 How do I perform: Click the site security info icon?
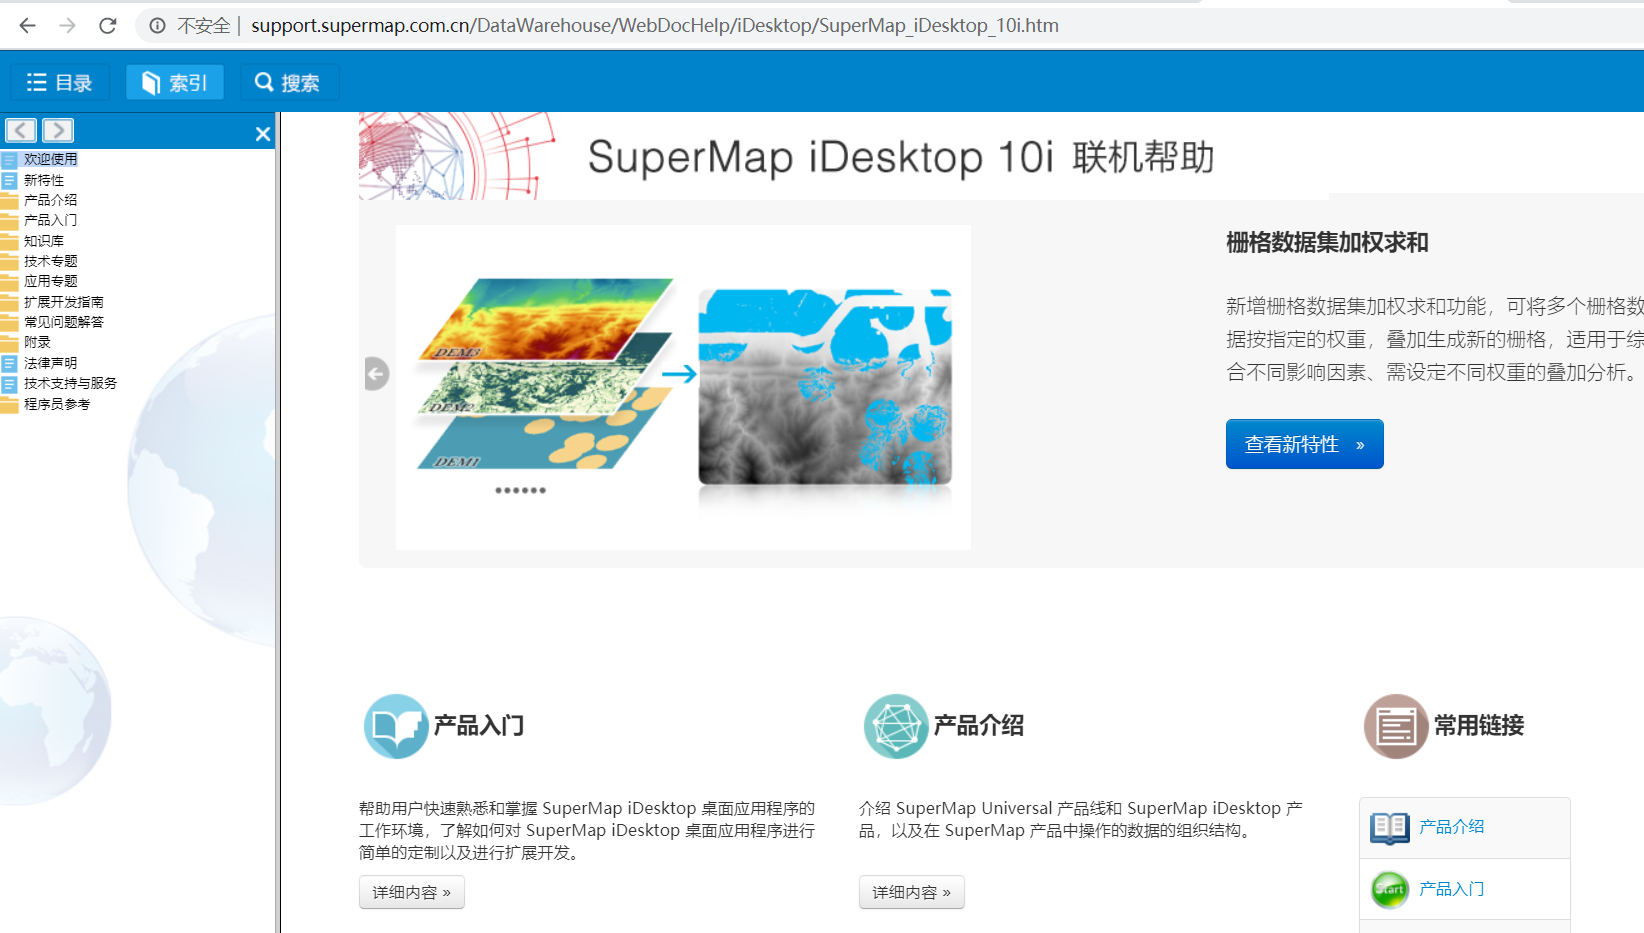click(157, 25)
